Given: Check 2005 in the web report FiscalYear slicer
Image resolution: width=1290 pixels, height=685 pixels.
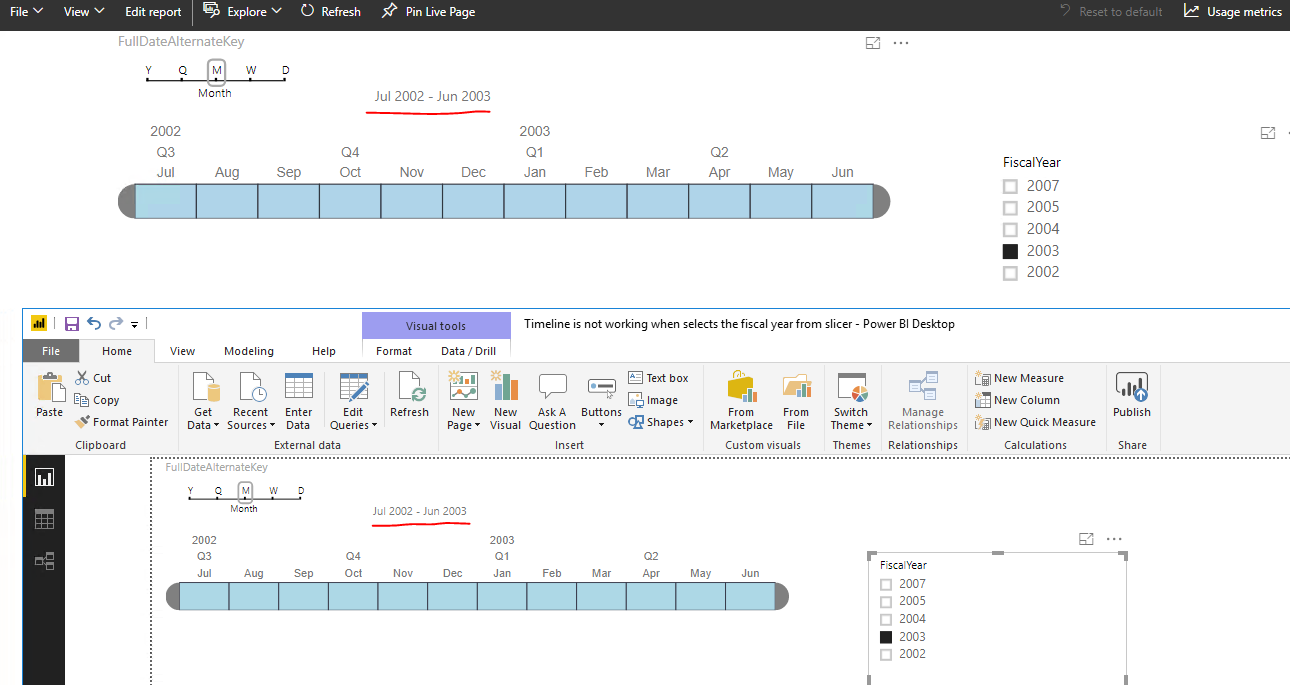Looking at the screenshot, I should pyautogui.click(x=1010, y=208).
